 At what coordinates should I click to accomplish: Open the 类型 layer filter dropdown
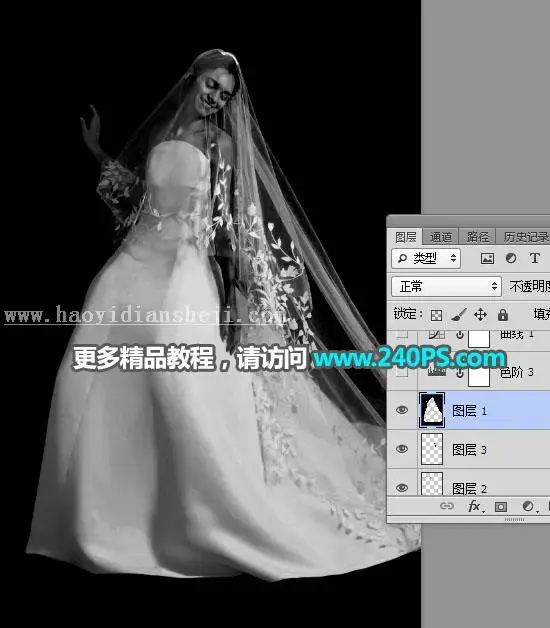426,258
